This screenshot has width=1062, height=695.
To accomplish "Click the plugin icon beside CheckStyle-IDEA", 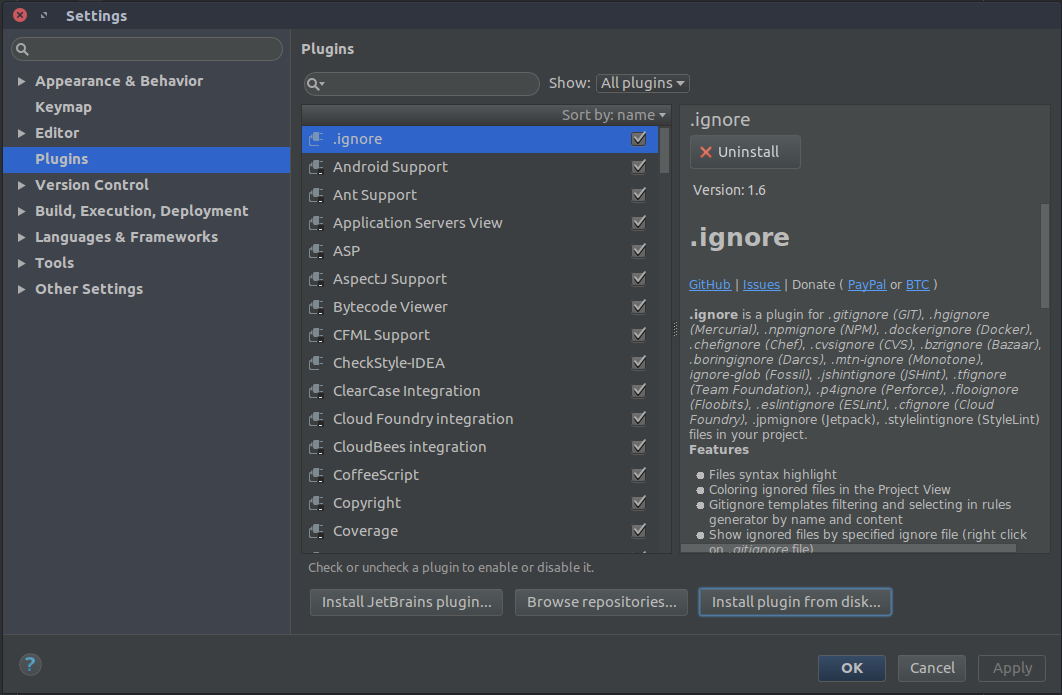I will (316, 363).
